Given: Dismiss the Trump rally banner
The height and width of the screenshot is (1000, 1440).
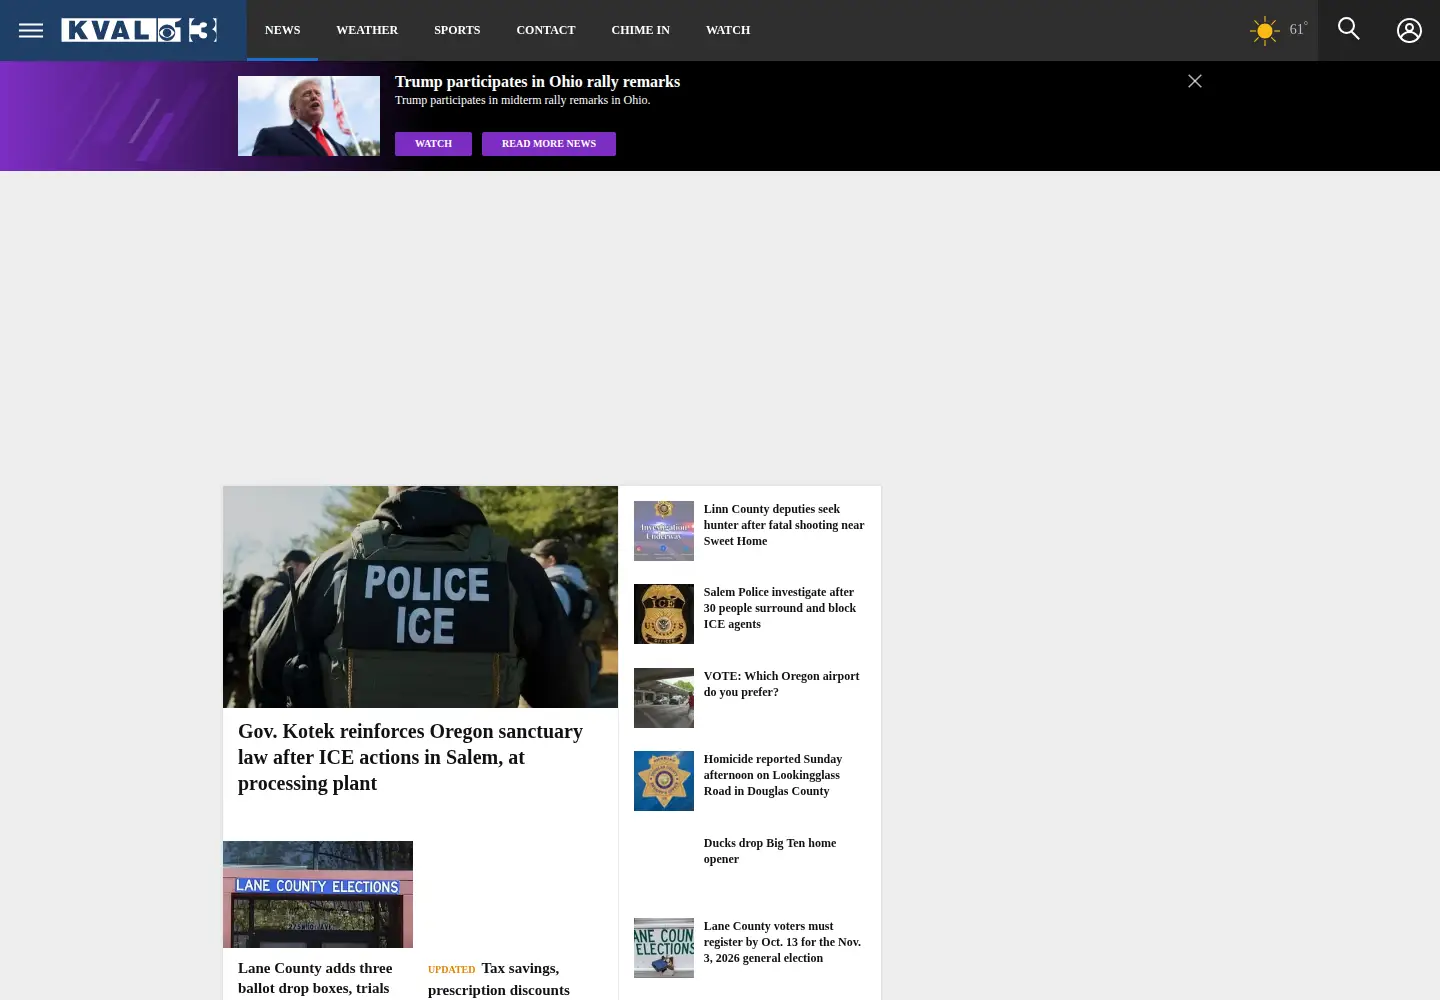Looking at the screenshot, I should click(1195, 81).
